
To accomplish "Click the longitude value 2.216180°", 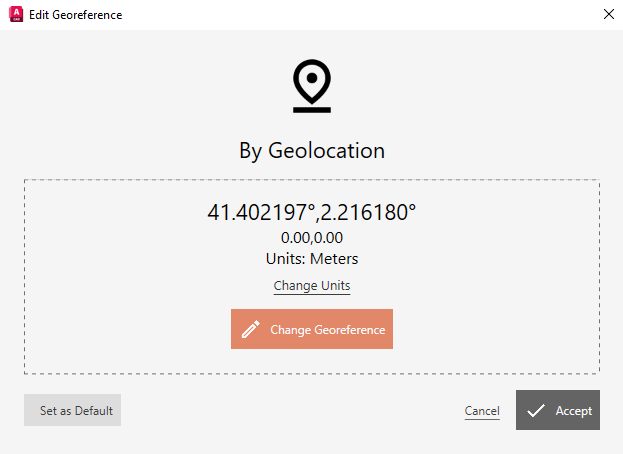I will (368, 212).
